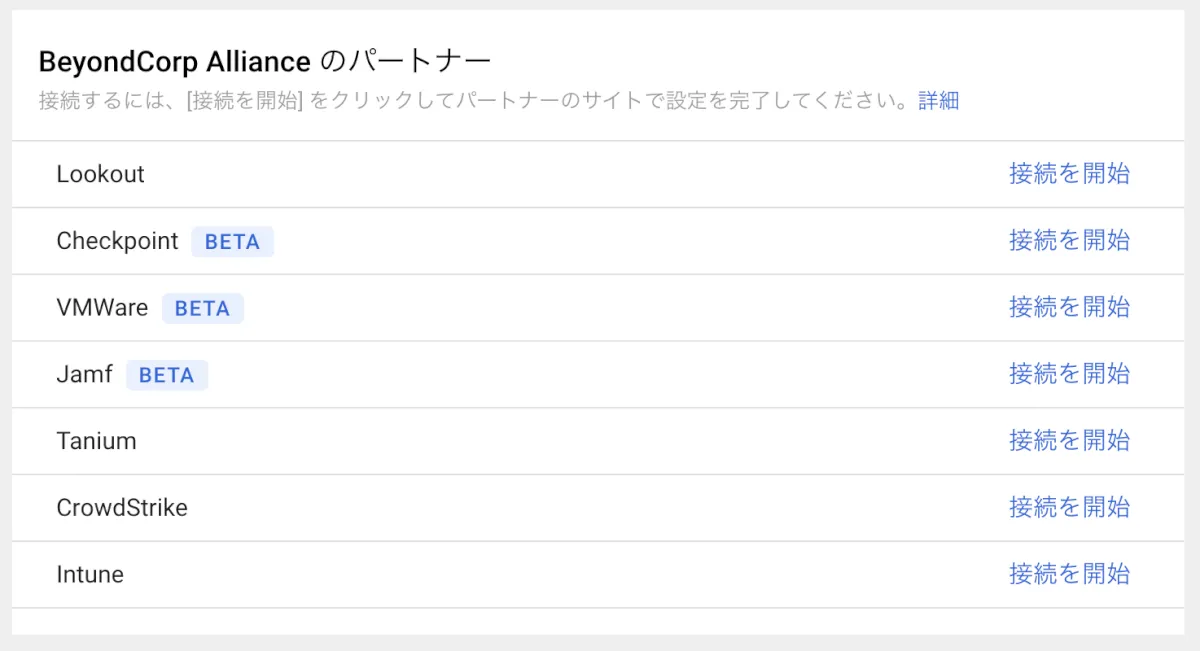Select the Lookout partner name
The height and width of the screenshot is (651, 1200).
[100, 174]
